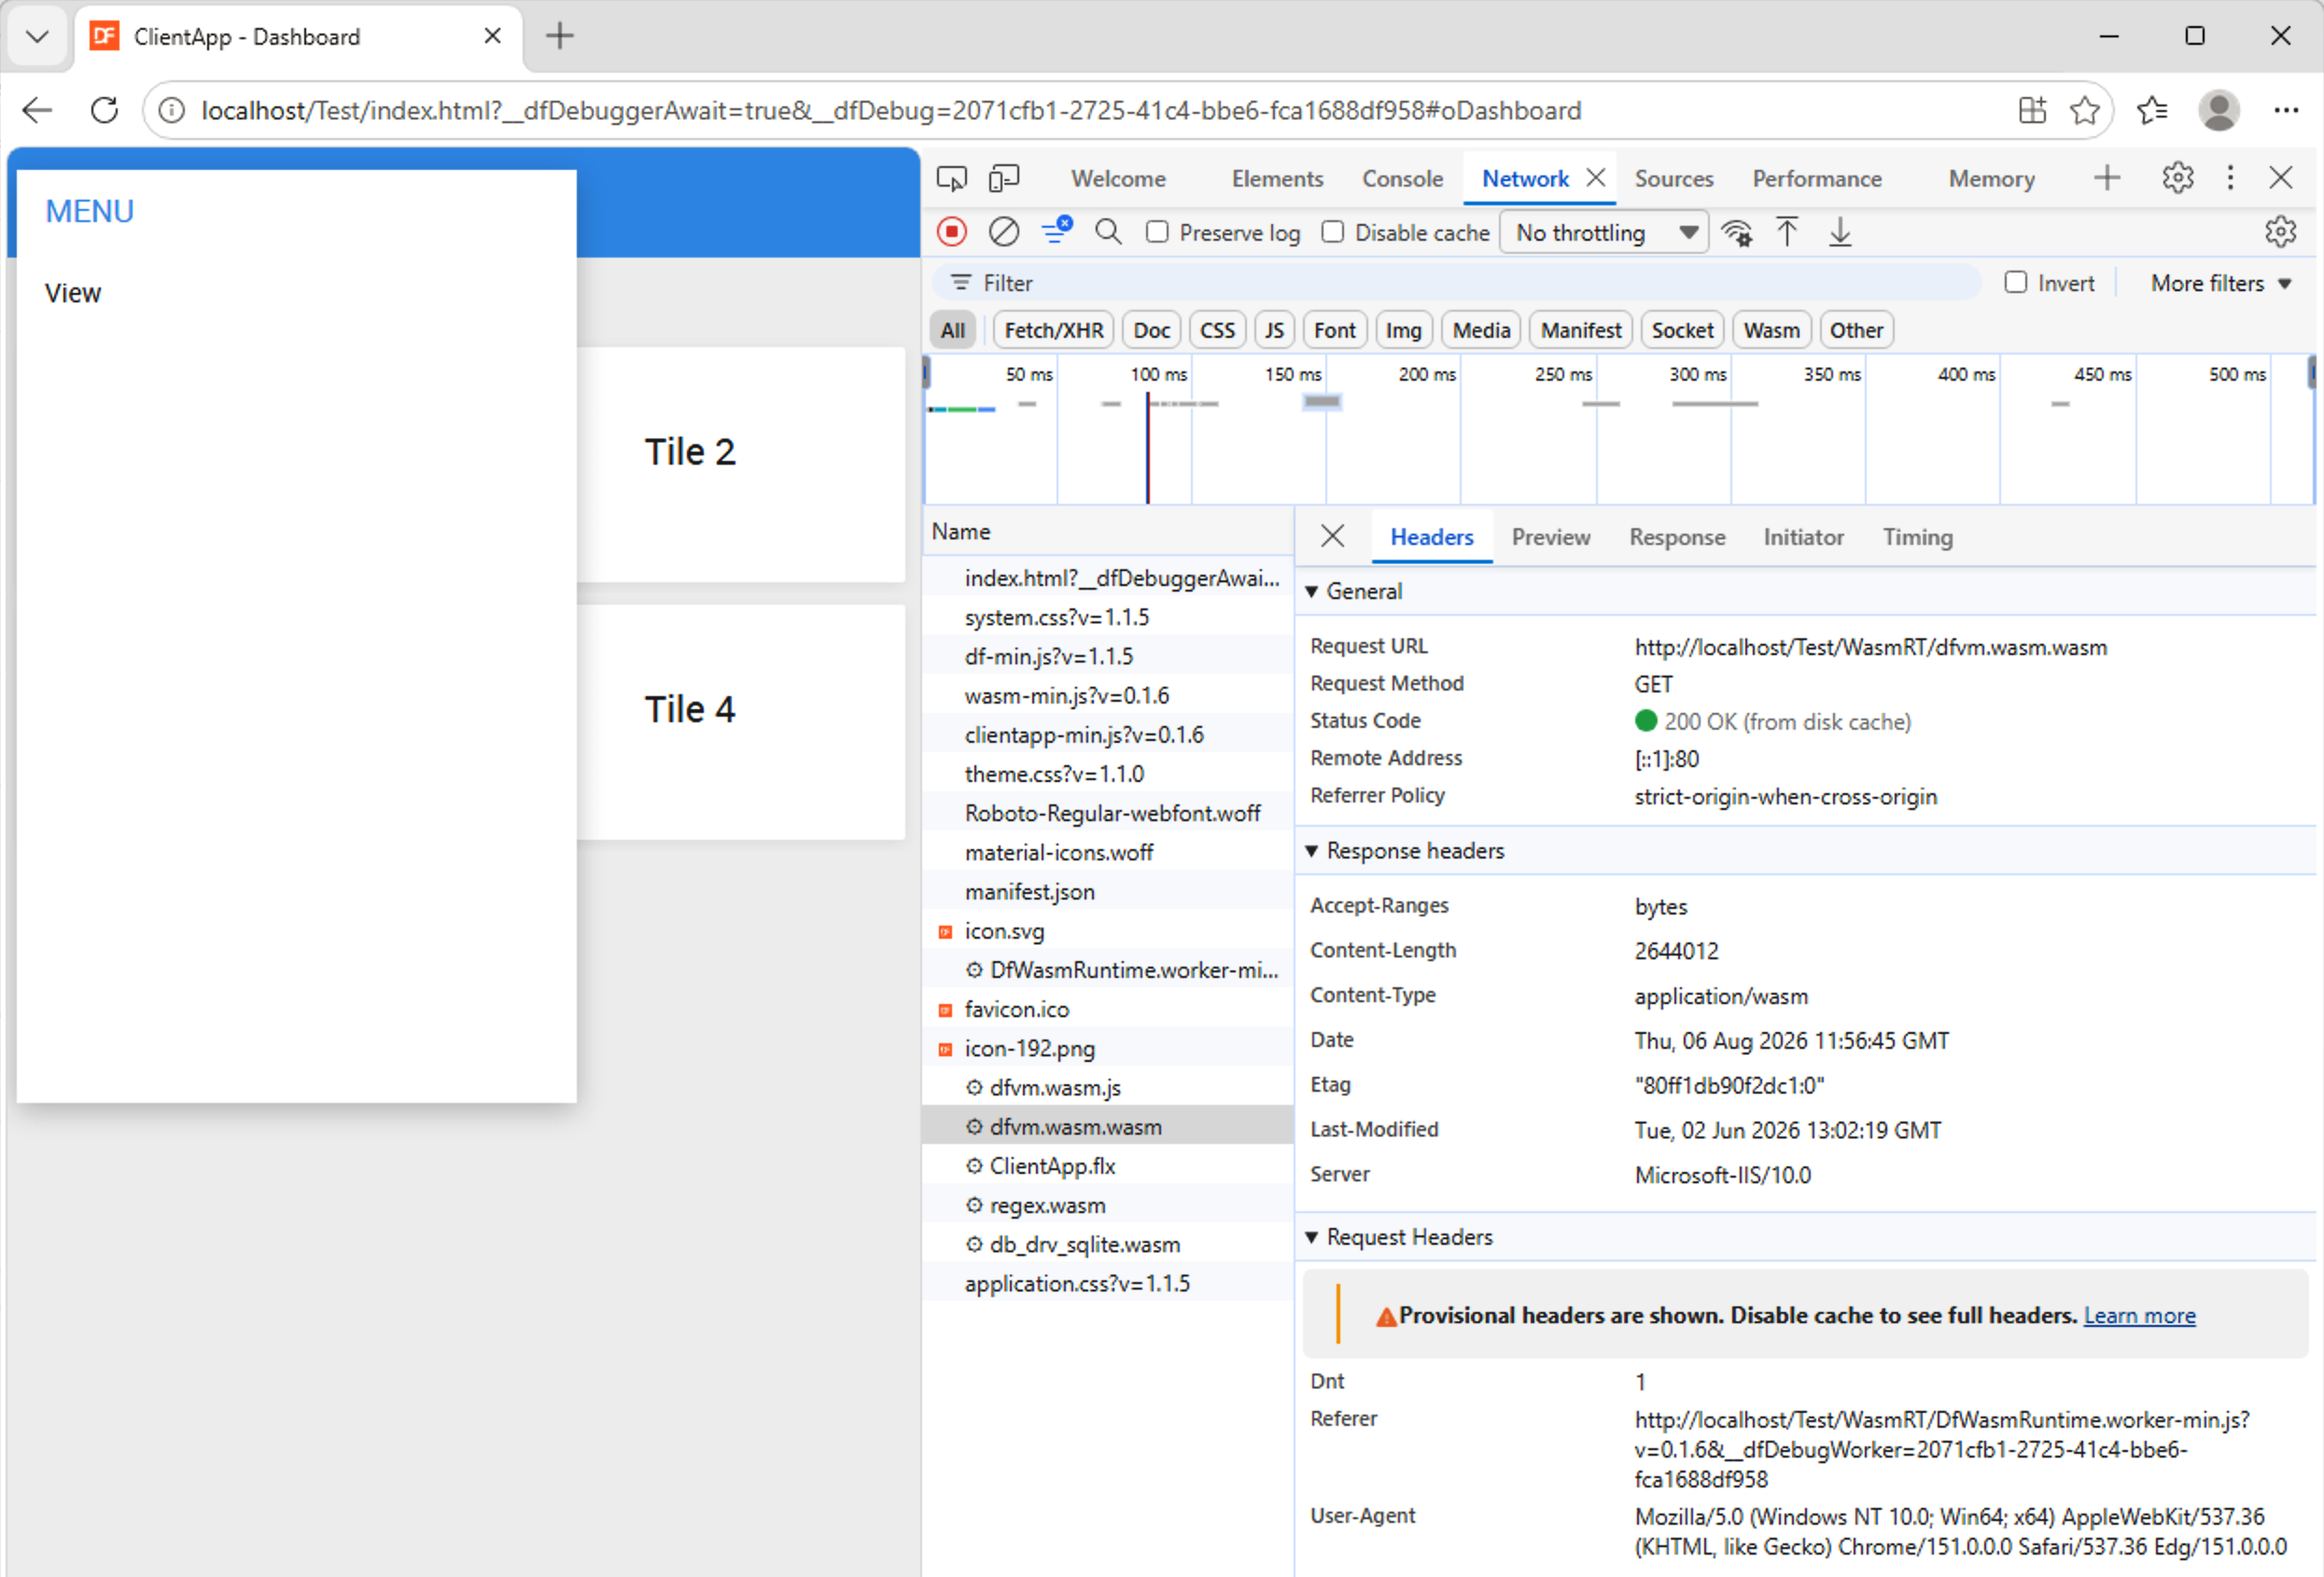This screenshot has height=1577, width=2324.
Task: Toggle device emulation icon
Action: [x=1004, y=179]
